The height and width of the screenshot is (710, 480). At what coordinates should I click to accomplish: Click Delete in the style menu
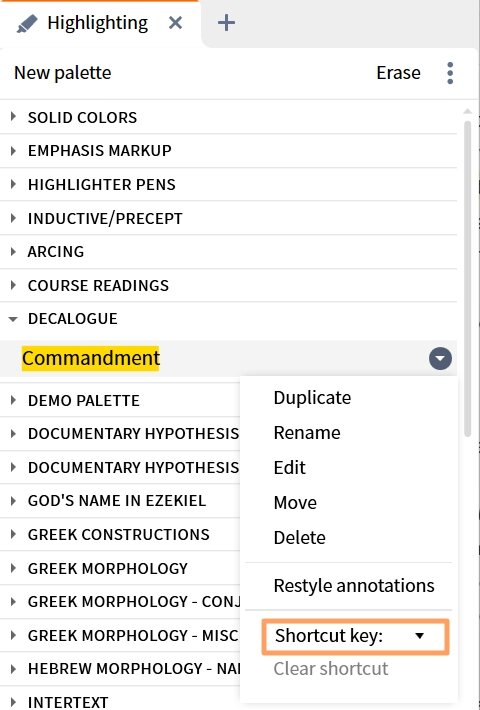pos(299,538)
